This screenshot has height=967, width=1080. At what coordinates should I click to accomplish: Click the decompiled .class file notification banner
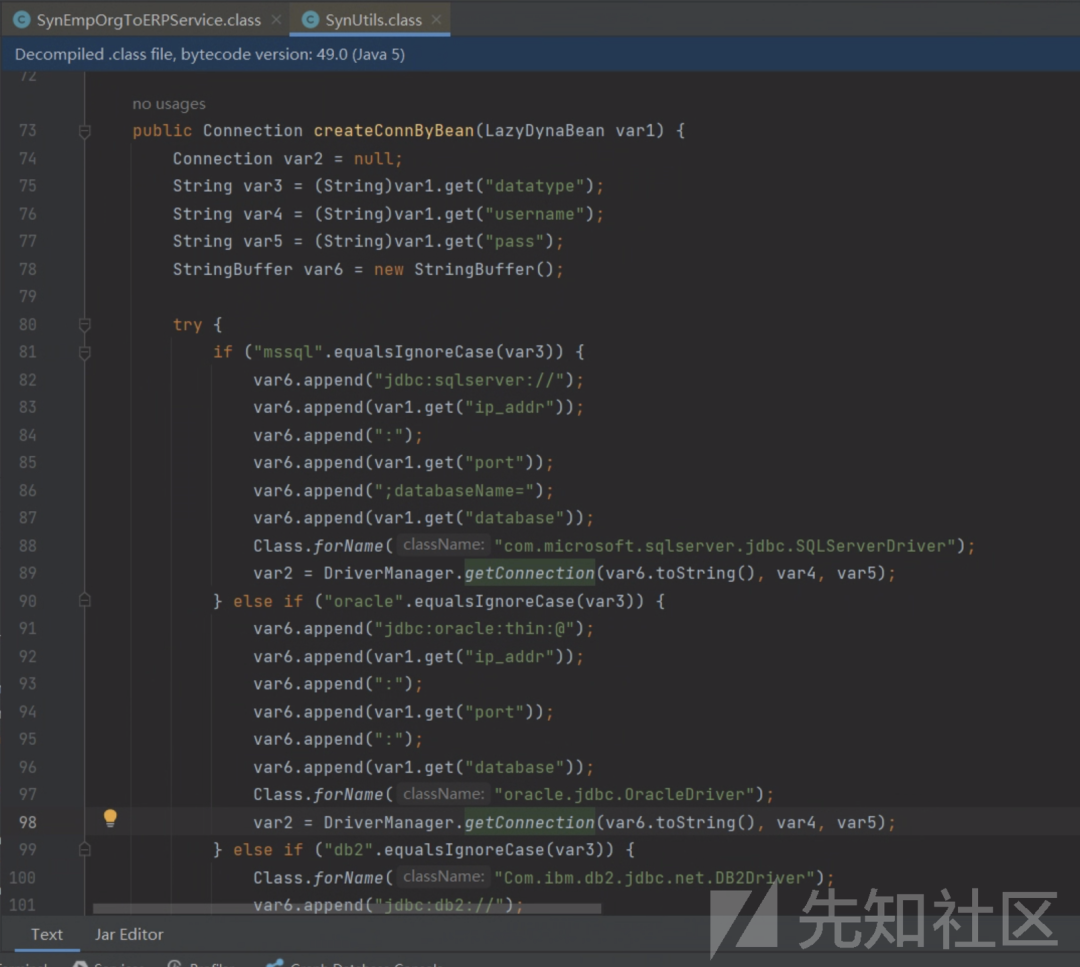point(540,54)
